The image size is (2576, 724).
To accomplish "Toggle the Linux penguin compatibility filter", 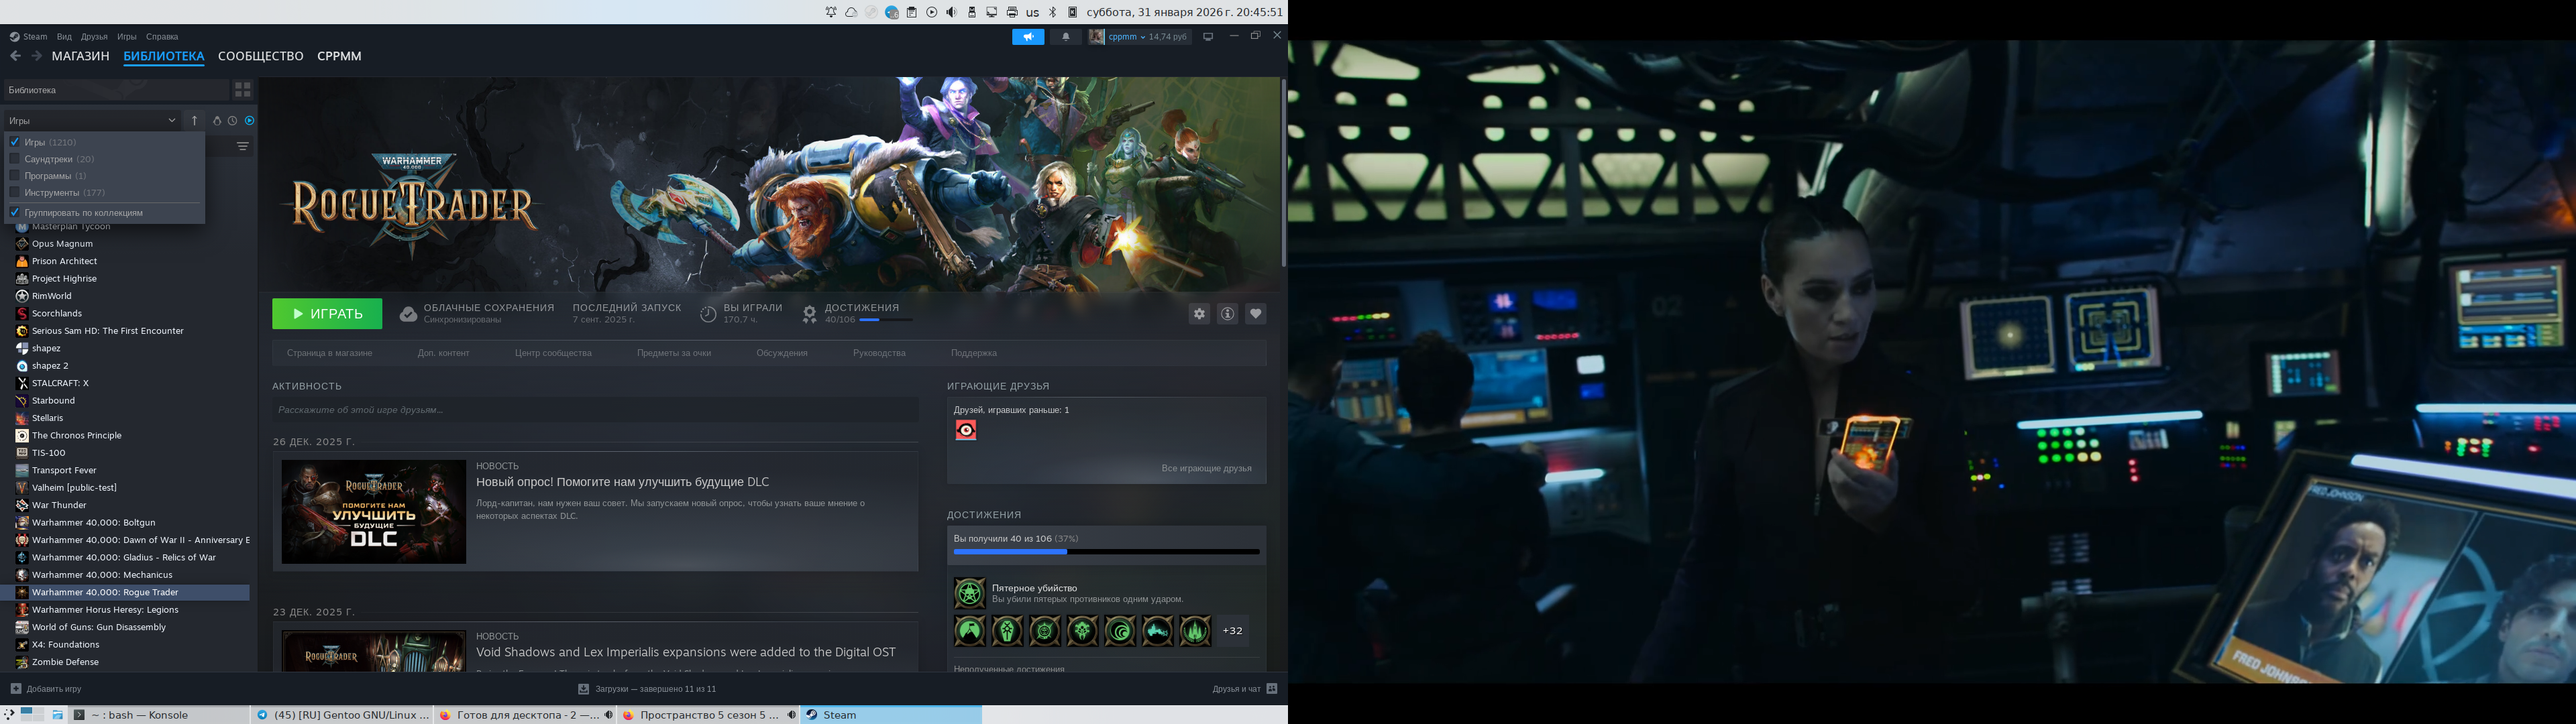I will pyautogui.click(x=217, y=121).
